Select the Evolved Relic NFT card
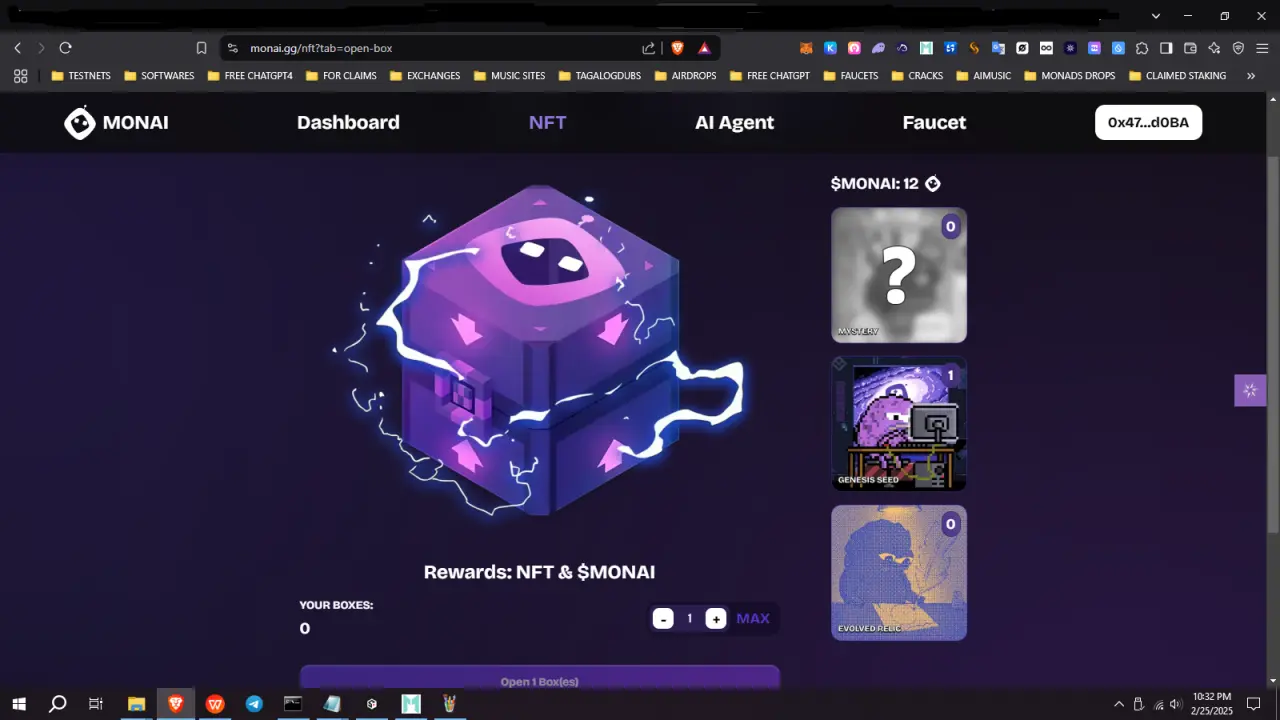The width and height of the screenshot is (1280, 720). click(x=899, y=572)
